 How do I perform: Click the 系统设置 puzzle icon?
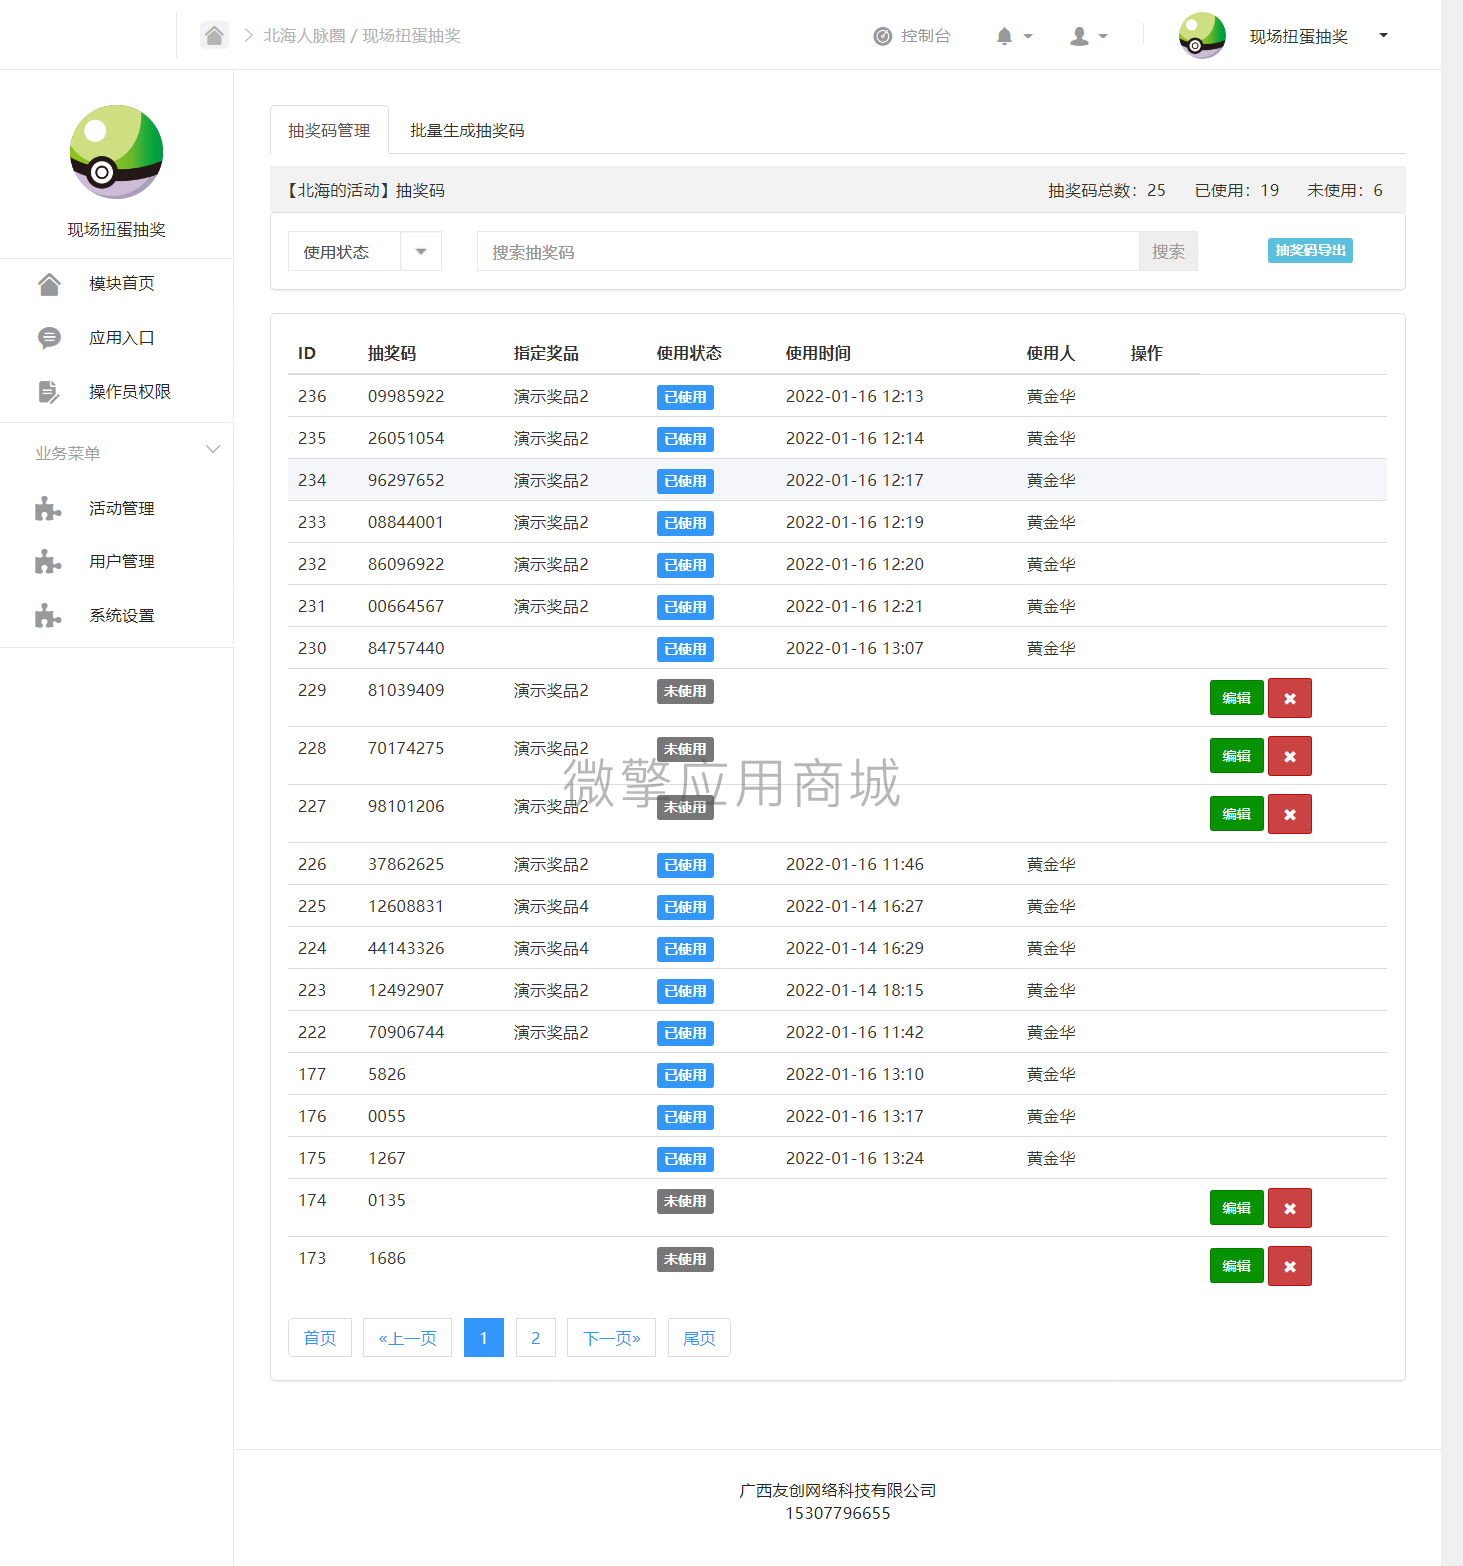[x=48, y=615]
